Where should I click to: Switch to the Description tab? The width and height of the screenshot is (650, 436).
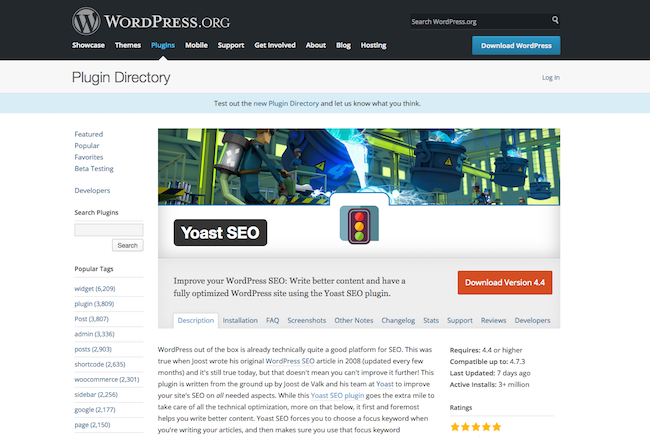[196, 320]
